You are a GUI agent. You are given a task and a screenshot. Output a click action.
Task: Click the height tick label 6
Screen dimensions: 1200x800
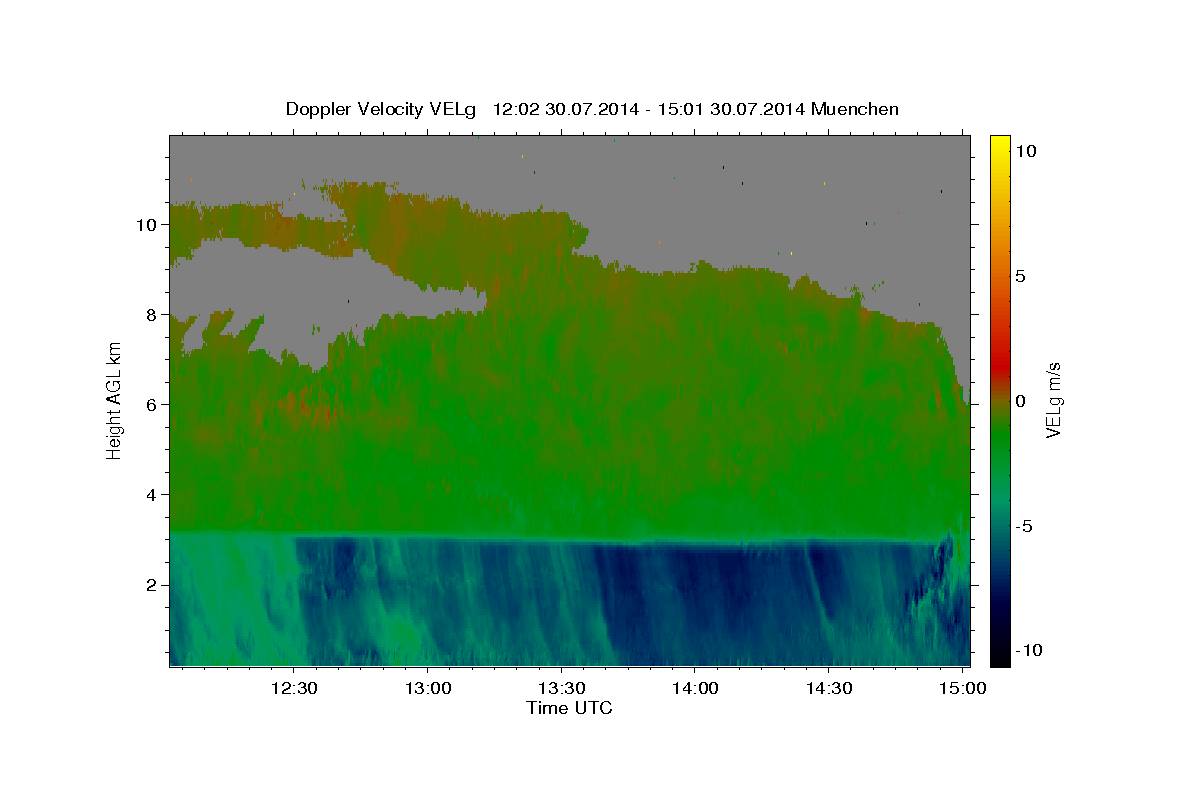(153, 405)
